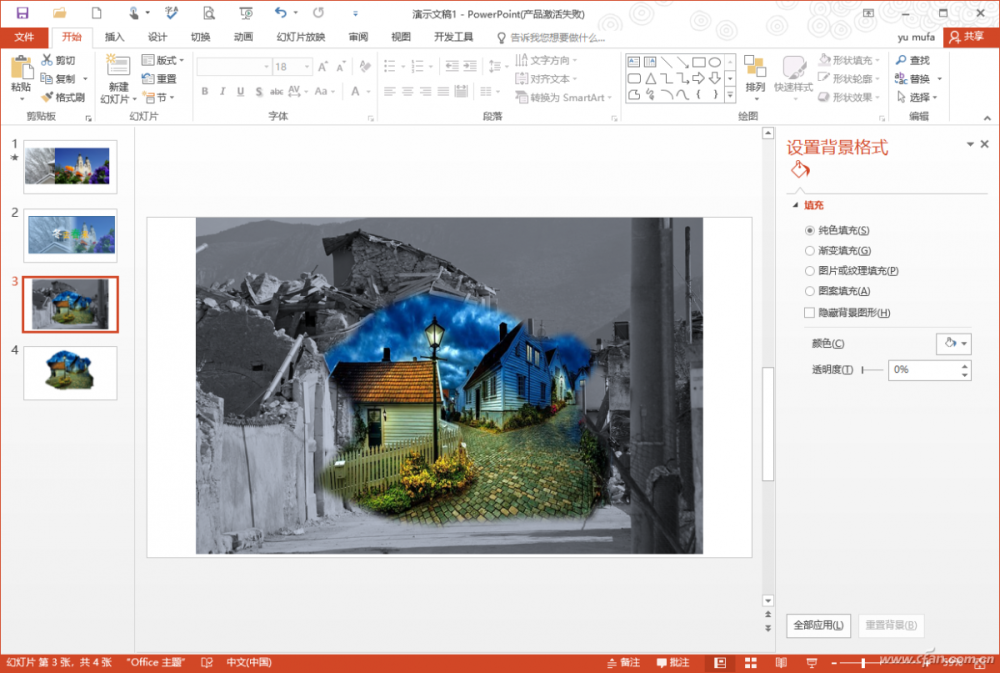The height and width of the screenshot is (673, 1000).
Task: Enable Hide background graphics checkbox
Action: [x=810, y=313]
